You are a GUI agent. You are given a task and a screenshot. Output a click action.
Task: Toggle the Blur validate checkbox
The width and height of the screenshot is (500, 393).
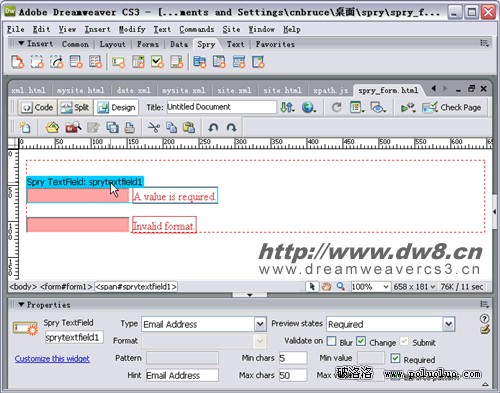[x=331, y=341]
